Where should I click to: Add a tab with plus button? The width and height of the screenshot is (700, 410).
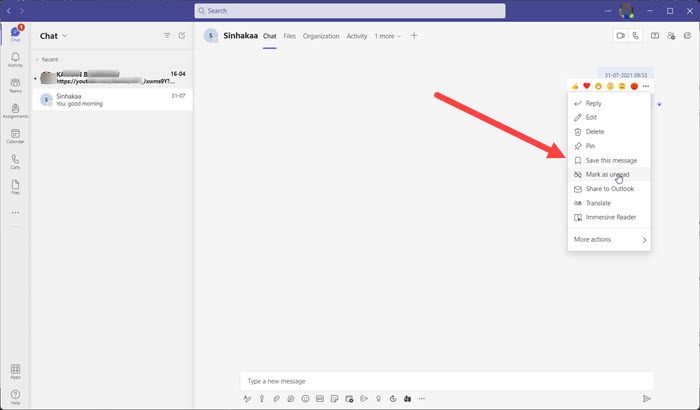(414, 36)
